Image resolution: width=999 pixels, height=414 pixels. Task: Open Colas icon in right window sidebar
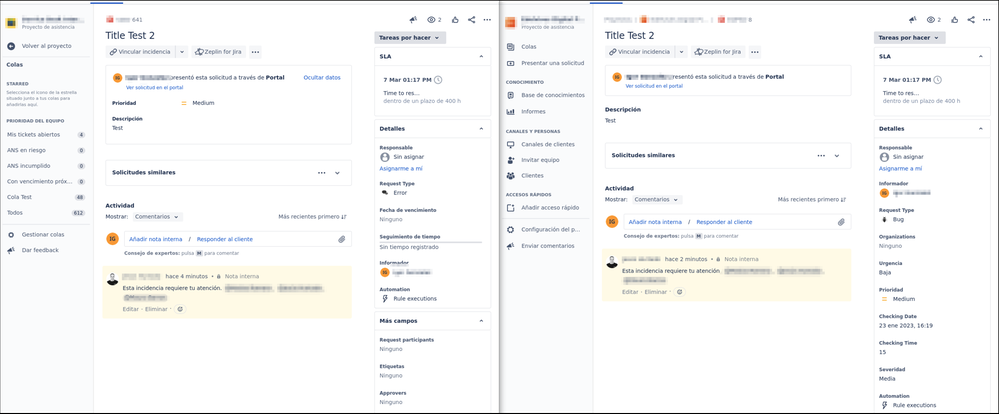pos(510,46)
